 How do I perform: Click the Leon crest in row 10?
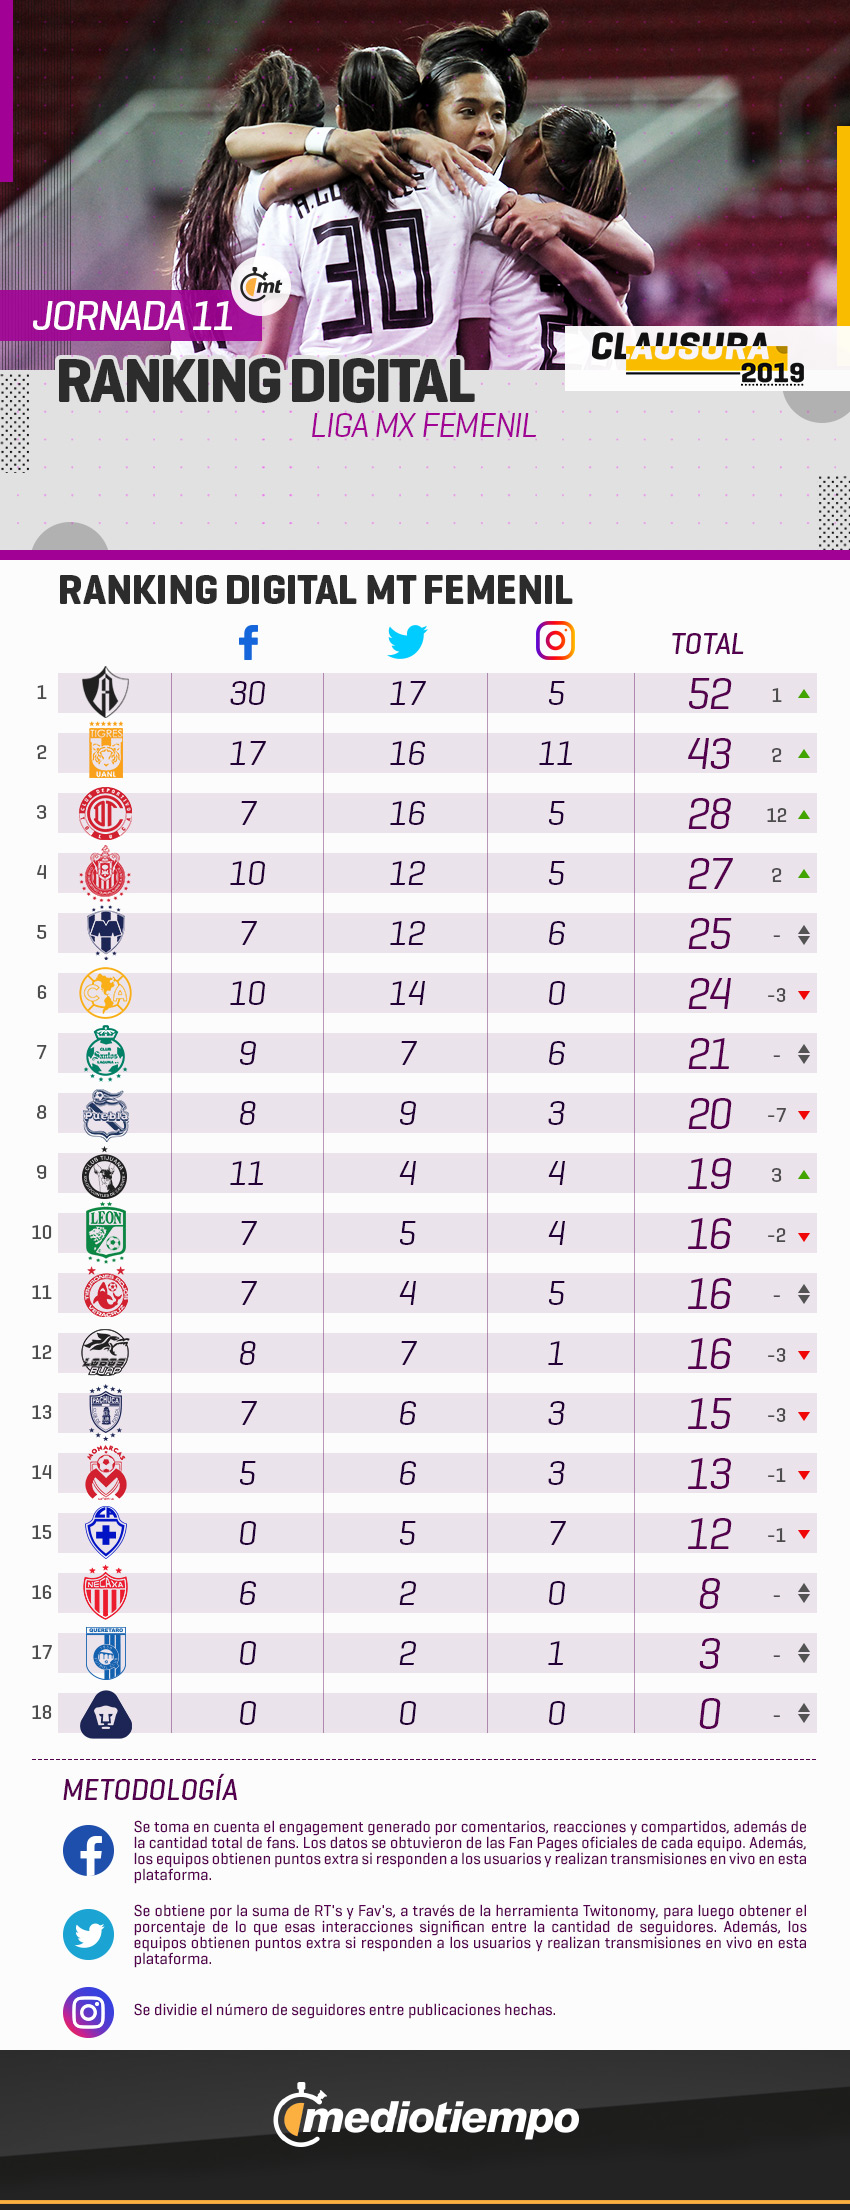[x=106, y=1233]
